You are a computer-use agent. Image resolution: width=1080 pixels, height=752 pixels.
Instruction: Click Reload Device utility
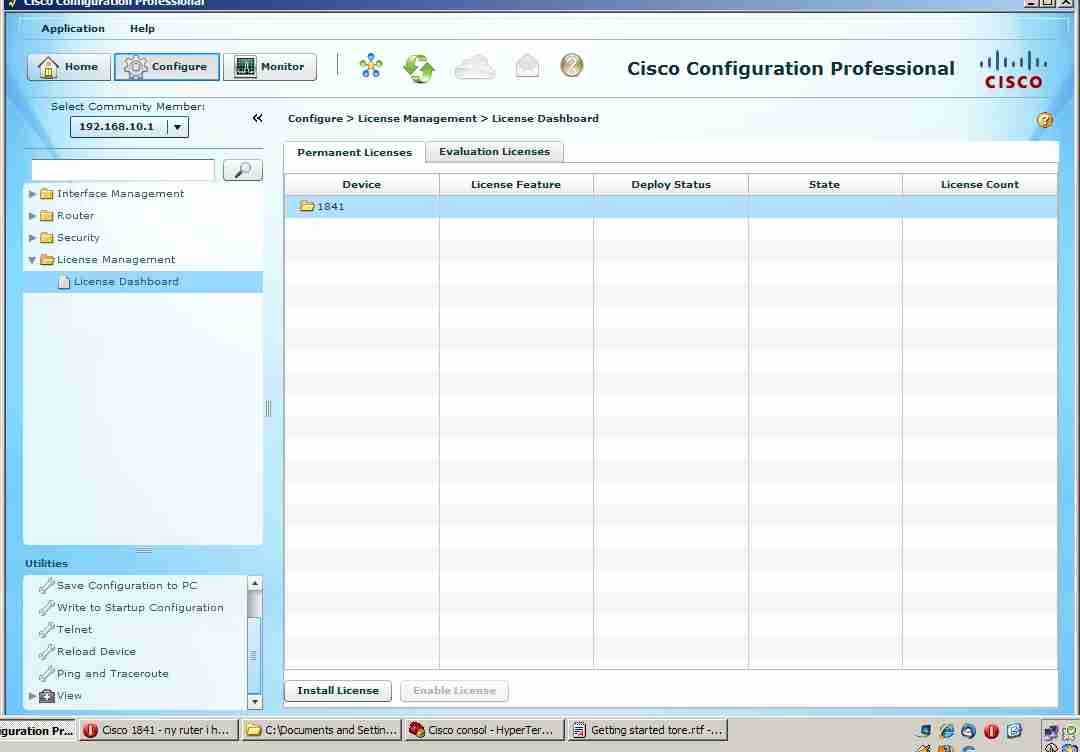tap(96, 651)
